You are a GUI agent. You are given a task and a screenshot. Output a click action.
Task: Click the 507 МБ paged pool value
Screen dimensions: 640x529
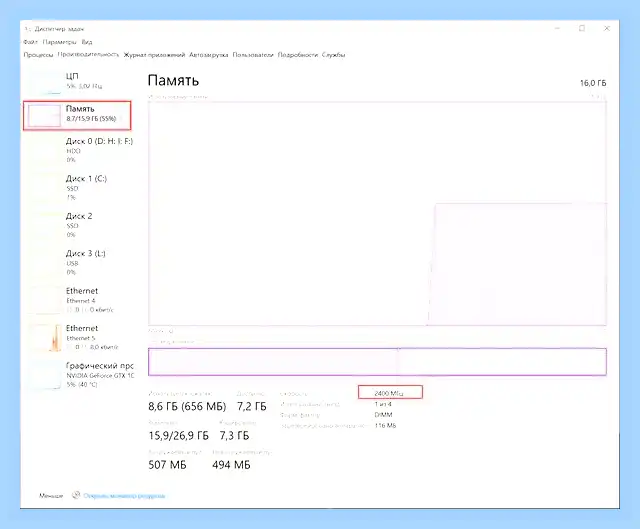click(x=167, y=465)
